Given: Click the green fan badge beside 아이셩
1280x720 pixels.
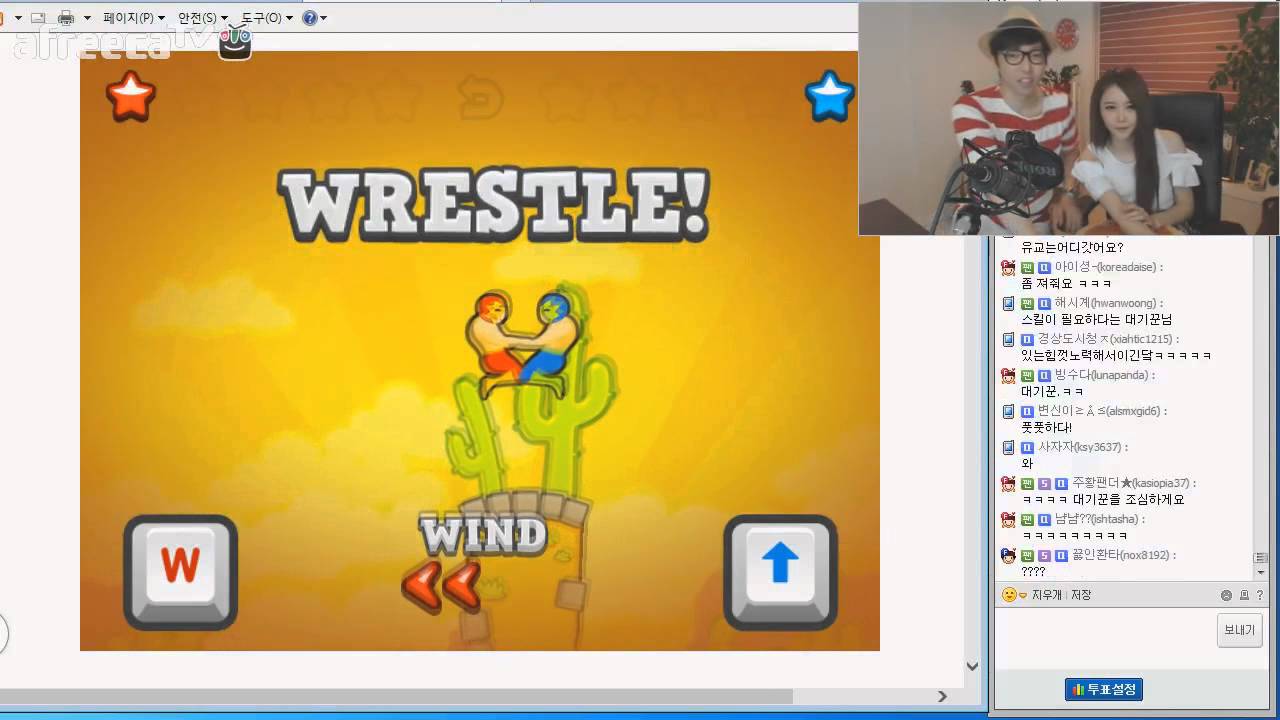Looking at the screenshot, I should pyautogui.click(x=1027, y=268).
